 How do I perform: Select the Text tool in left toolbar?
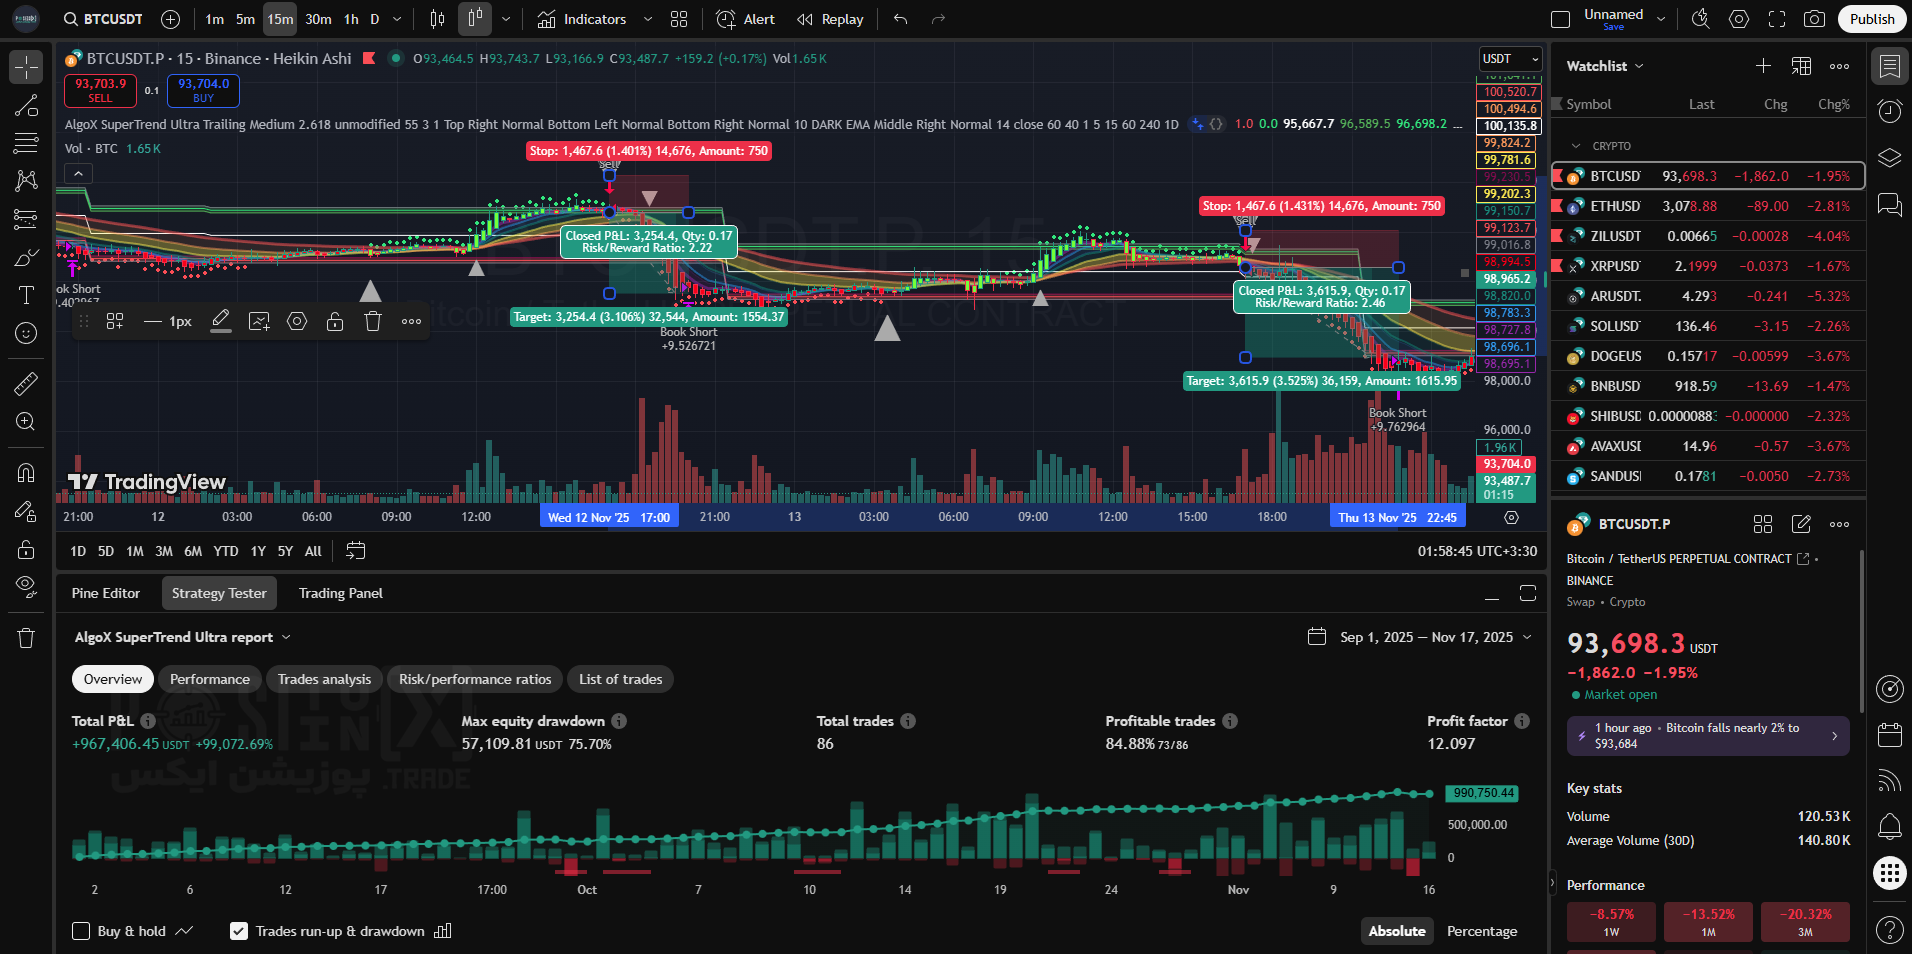tap(26, 295)
